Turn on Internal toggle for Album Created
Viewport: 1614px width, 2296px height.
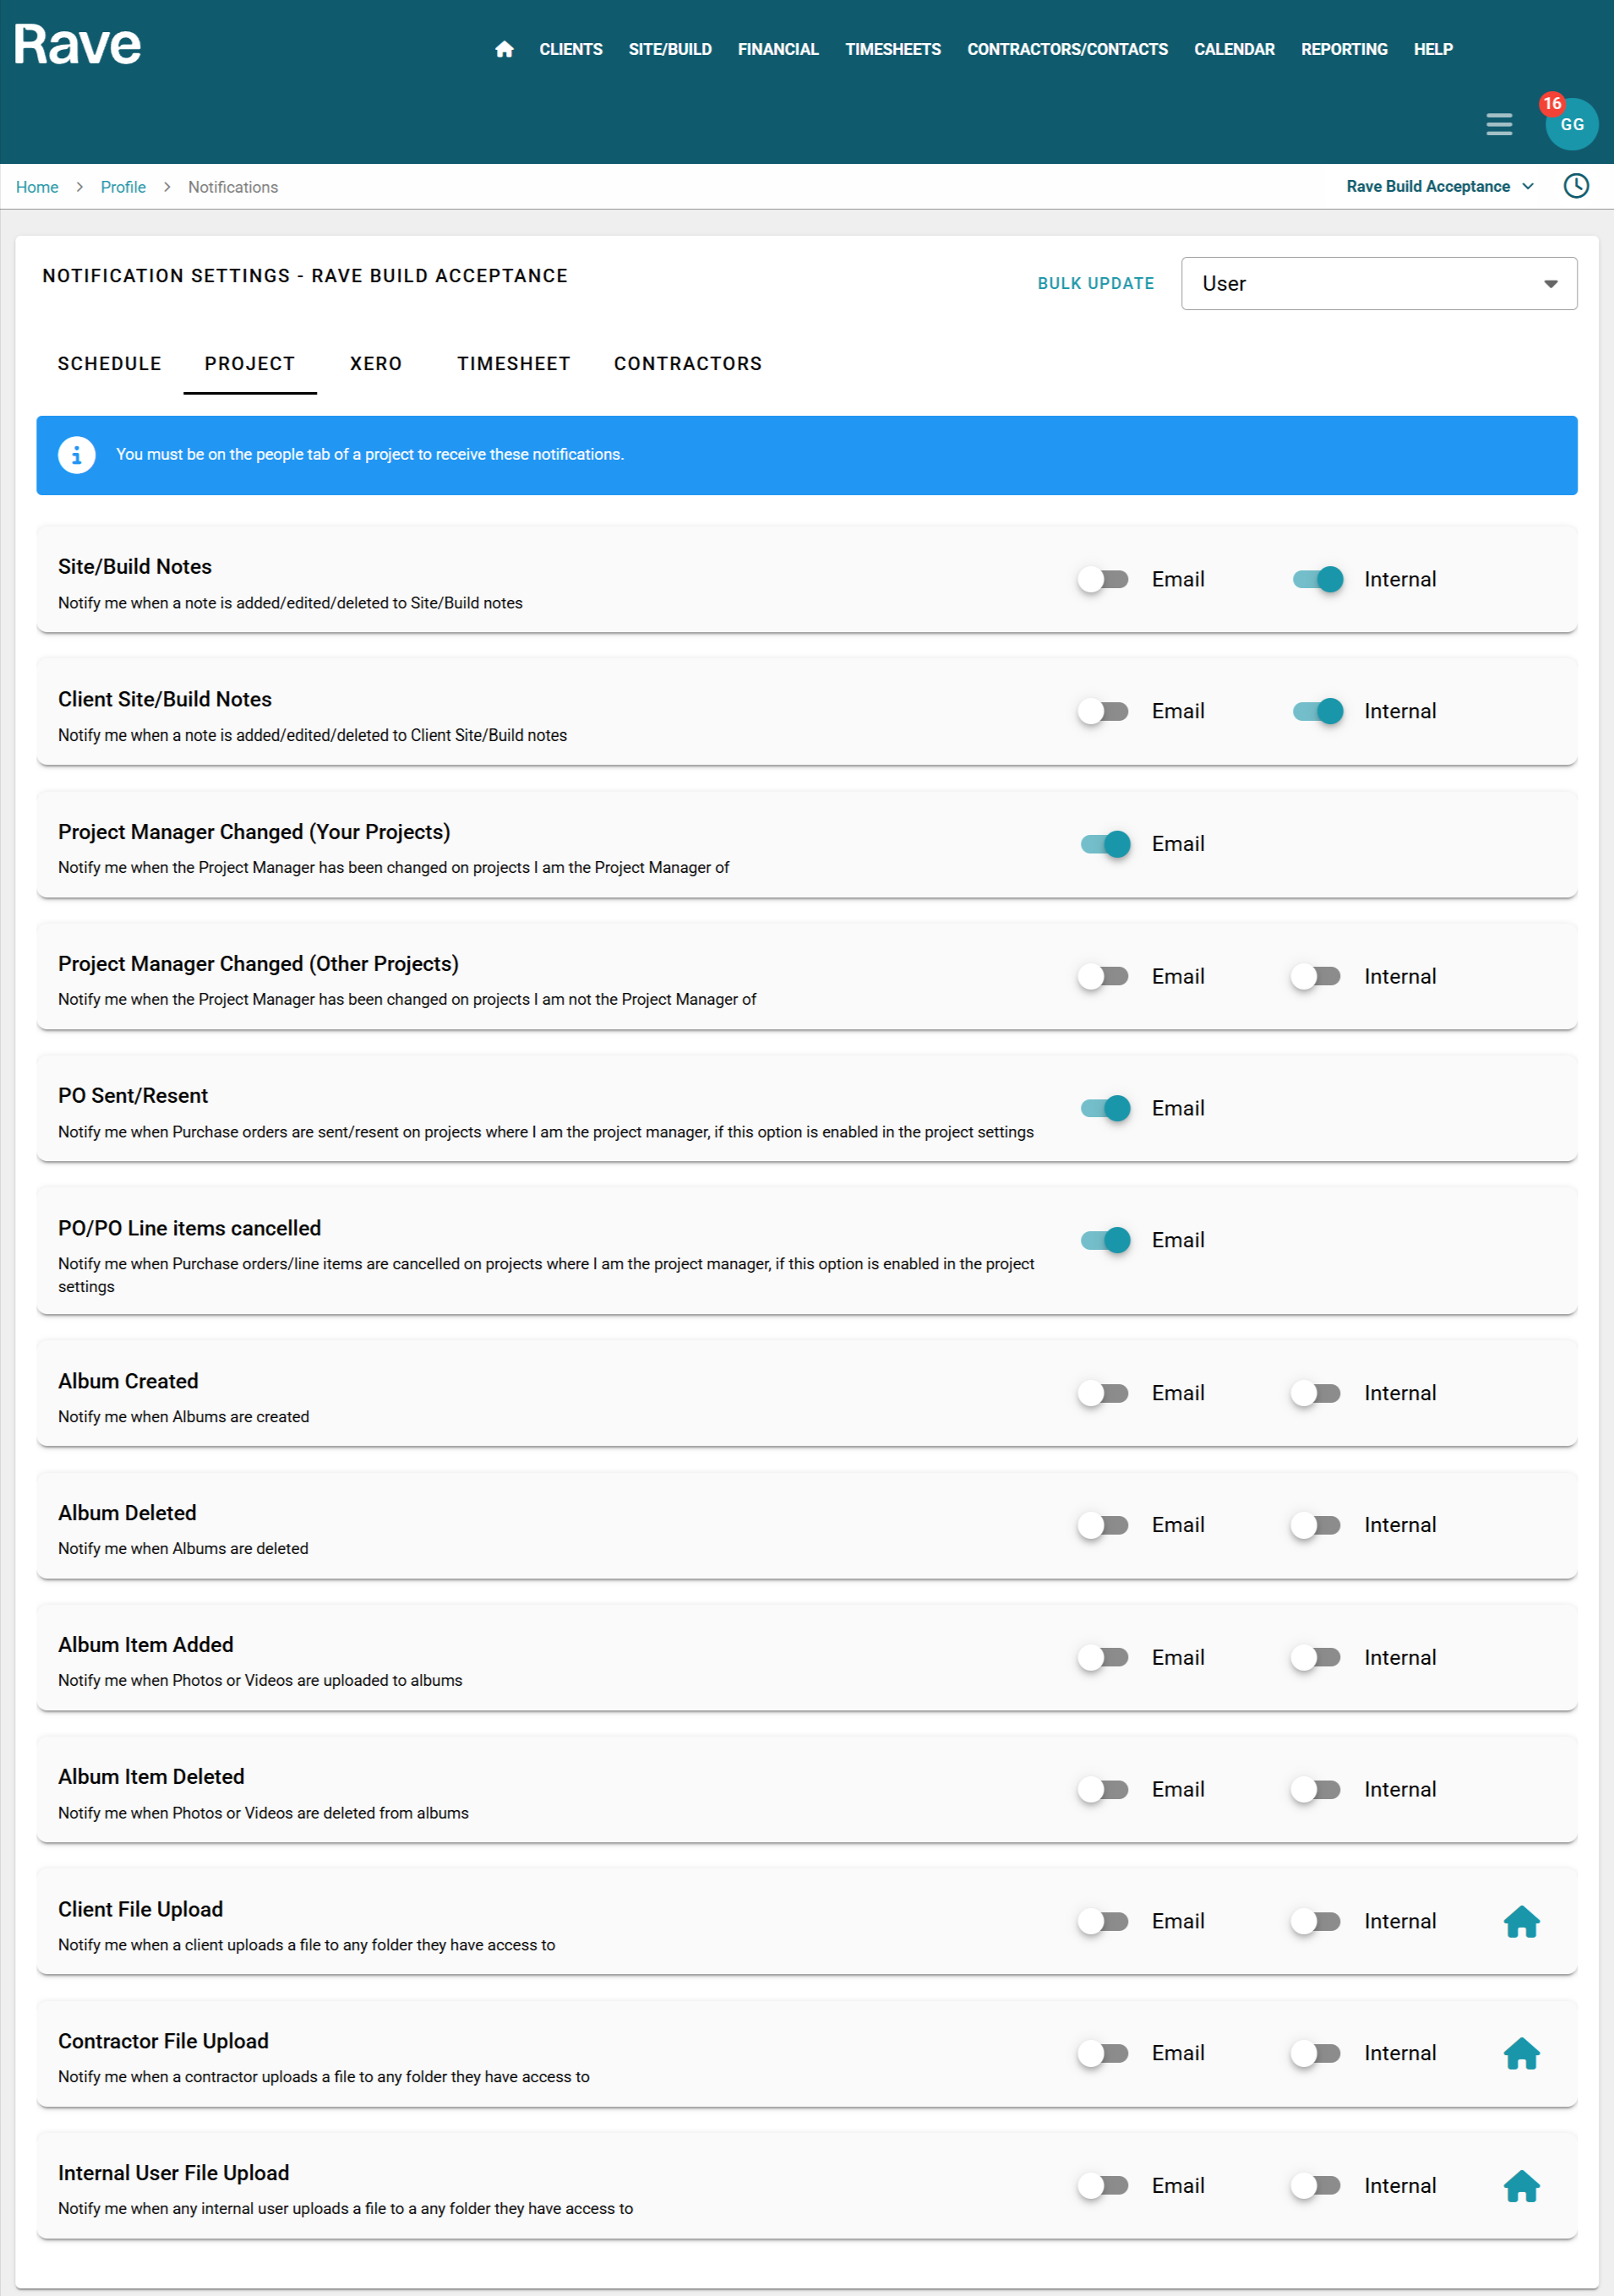tap(1316, 1393)
